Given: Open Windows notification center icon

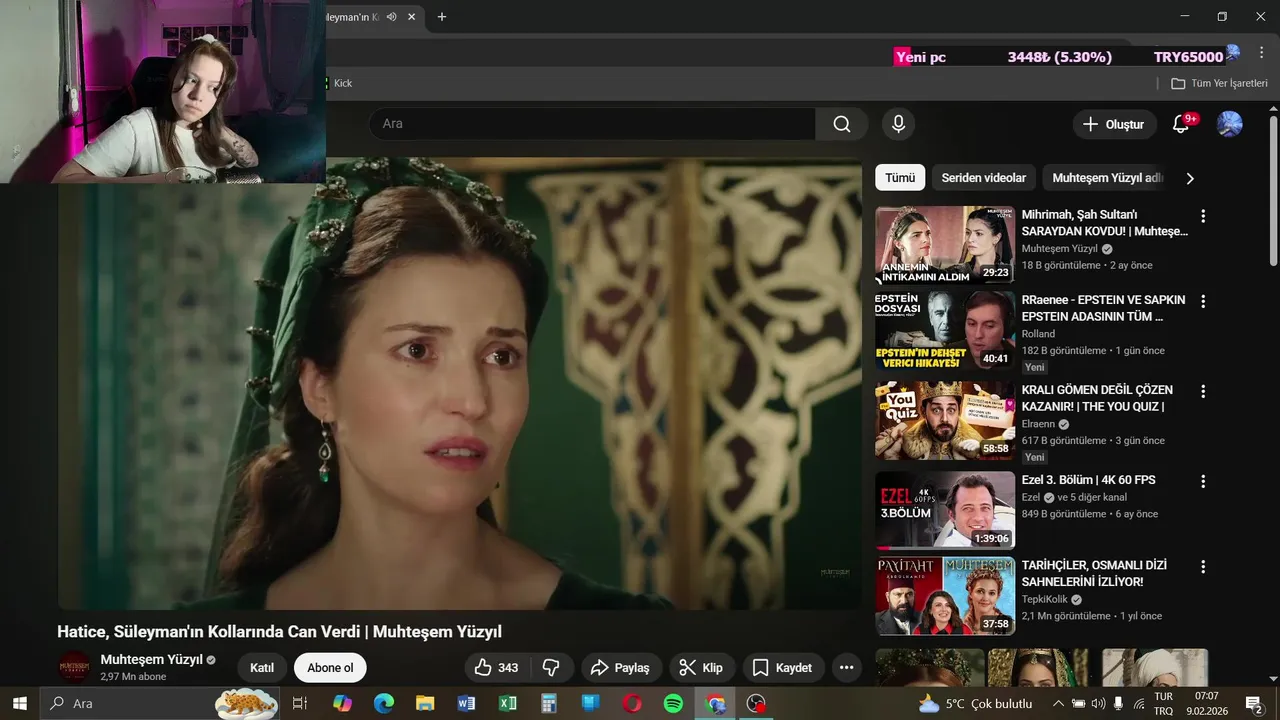Looking at the screenshot, I should click(x=1254, y=703).
